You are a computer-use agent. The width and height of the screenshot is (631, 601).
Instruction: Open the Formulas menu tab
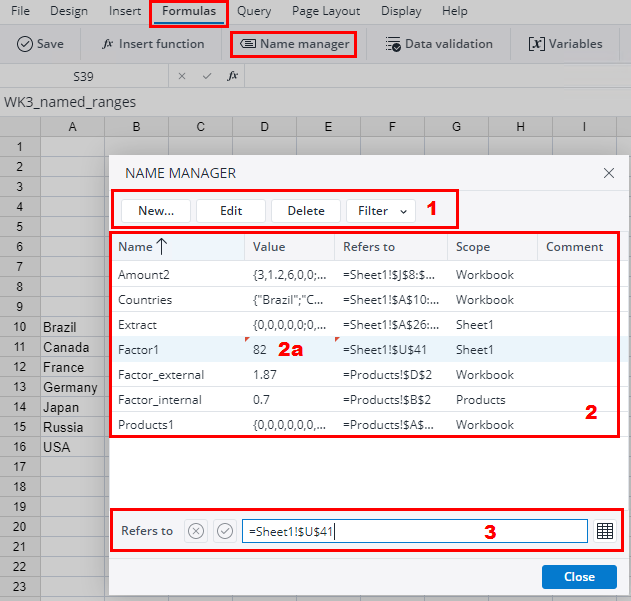pos(189,12)
